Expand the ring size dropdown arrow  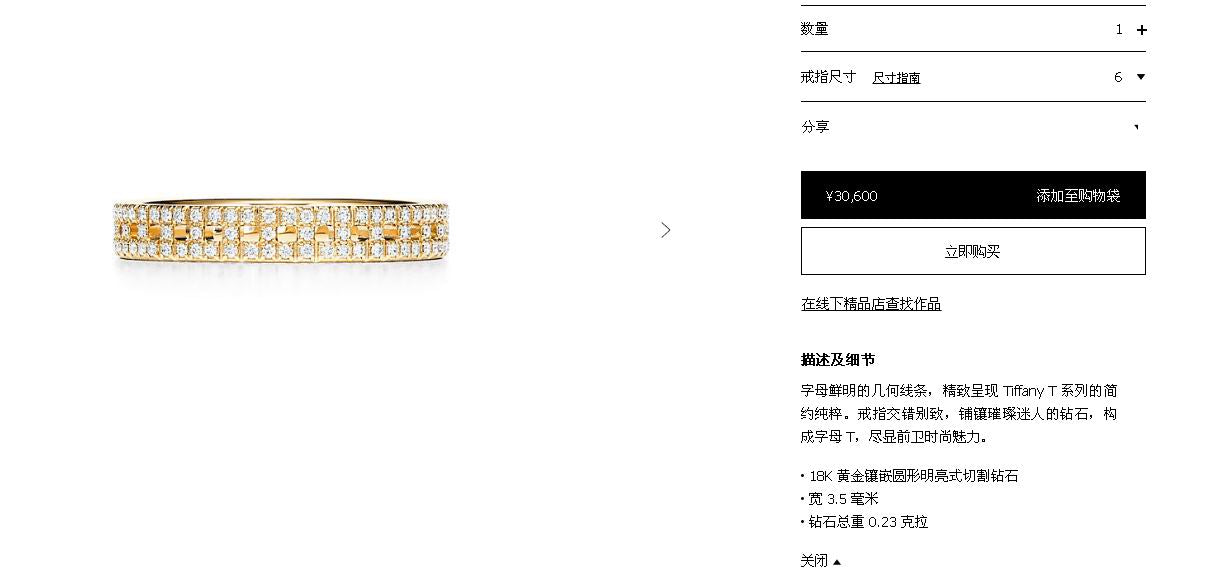1141,77
